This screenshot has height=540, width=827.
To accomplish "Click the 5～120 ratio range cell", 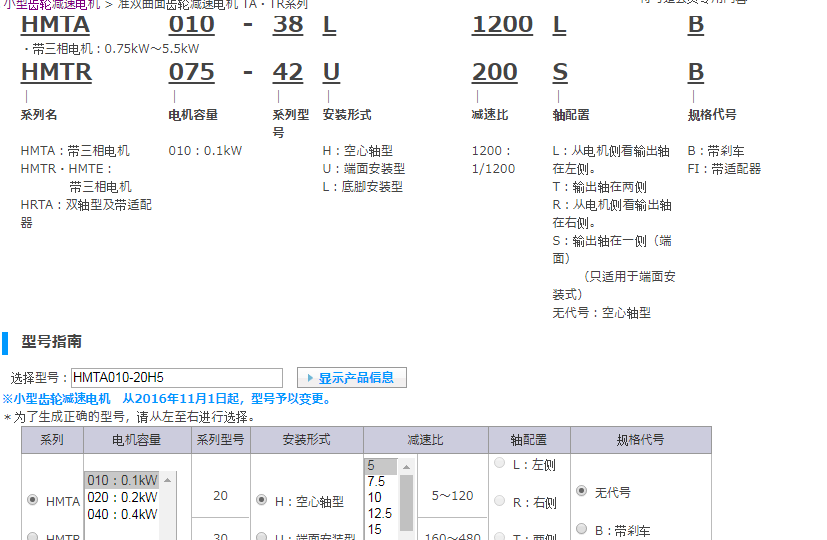I will (x=452, y=495).
